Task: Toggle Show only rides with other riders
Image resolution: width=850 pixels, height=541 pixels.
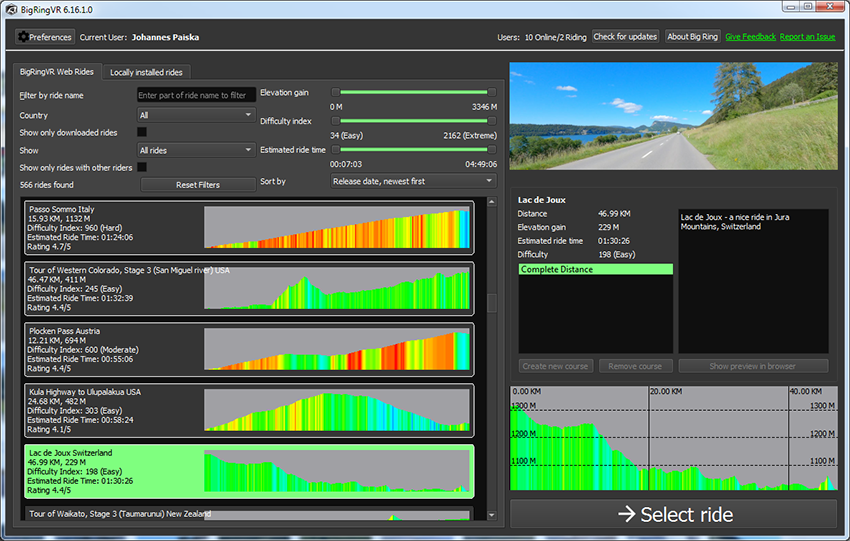Action: [x=142, y=167]
